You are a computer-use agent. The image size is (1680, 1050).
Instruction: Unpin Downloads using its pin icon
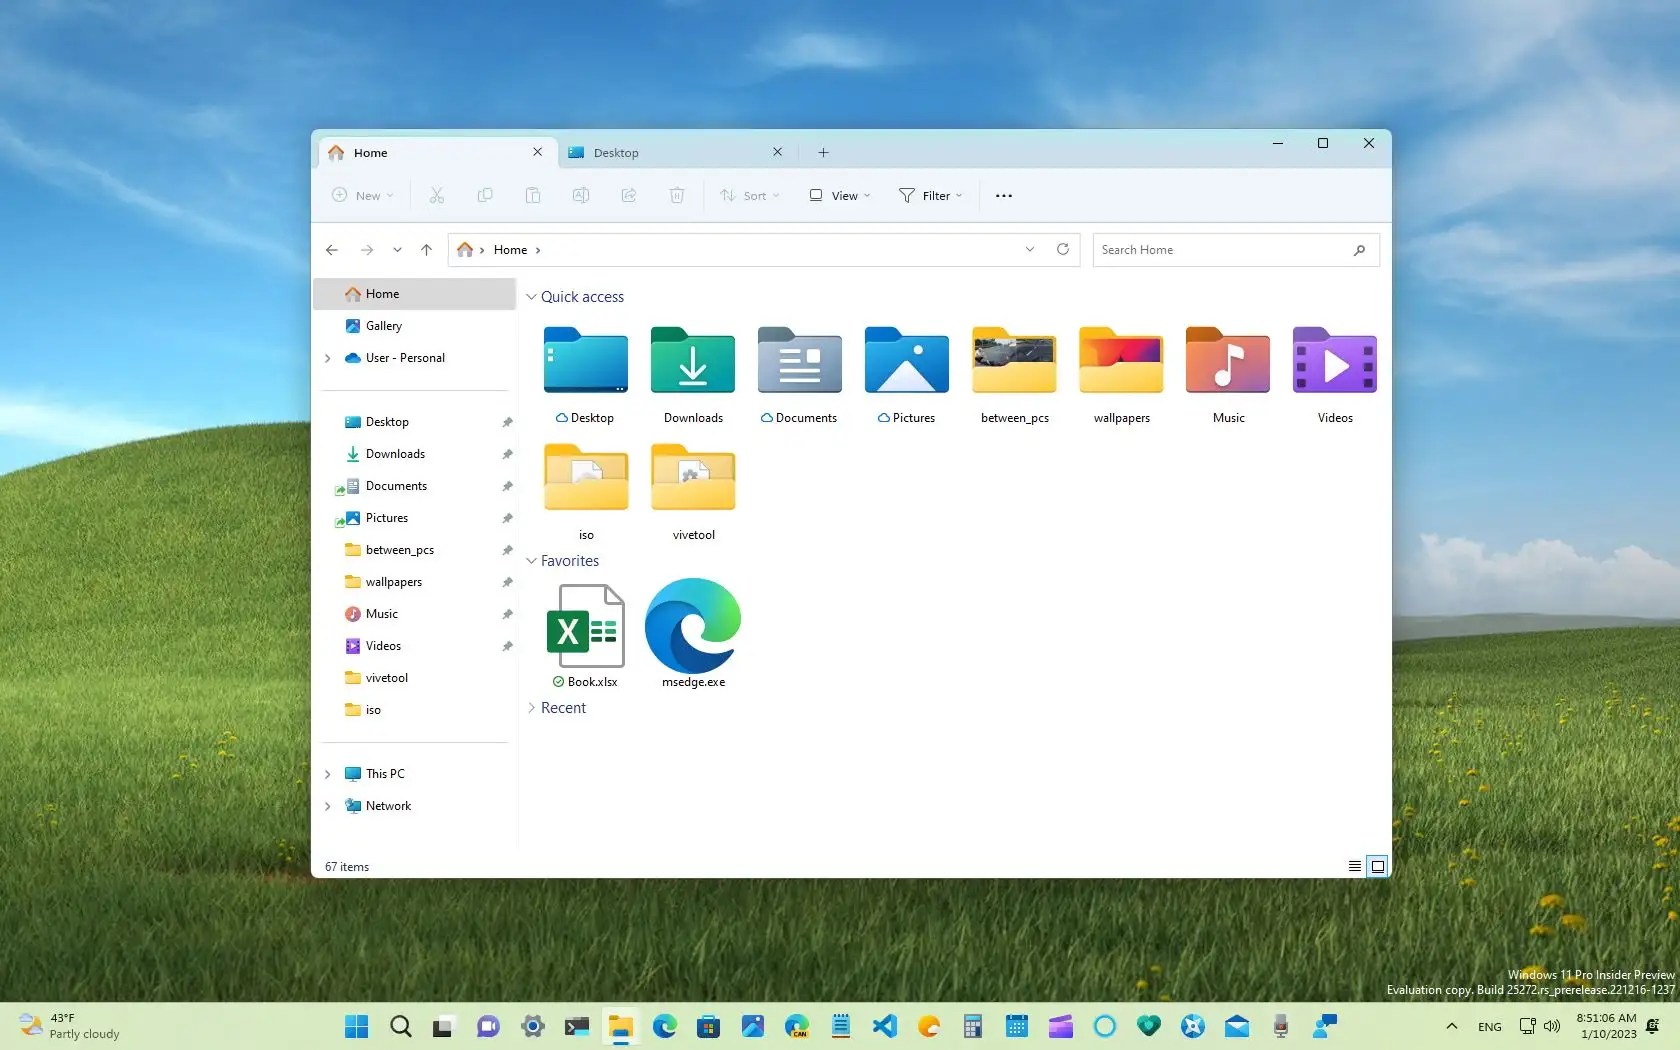tap(507, 454)
